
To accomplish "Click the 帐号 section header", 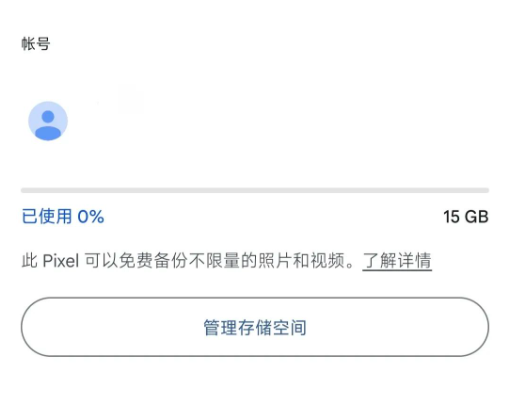I will (x=36, y=44).
